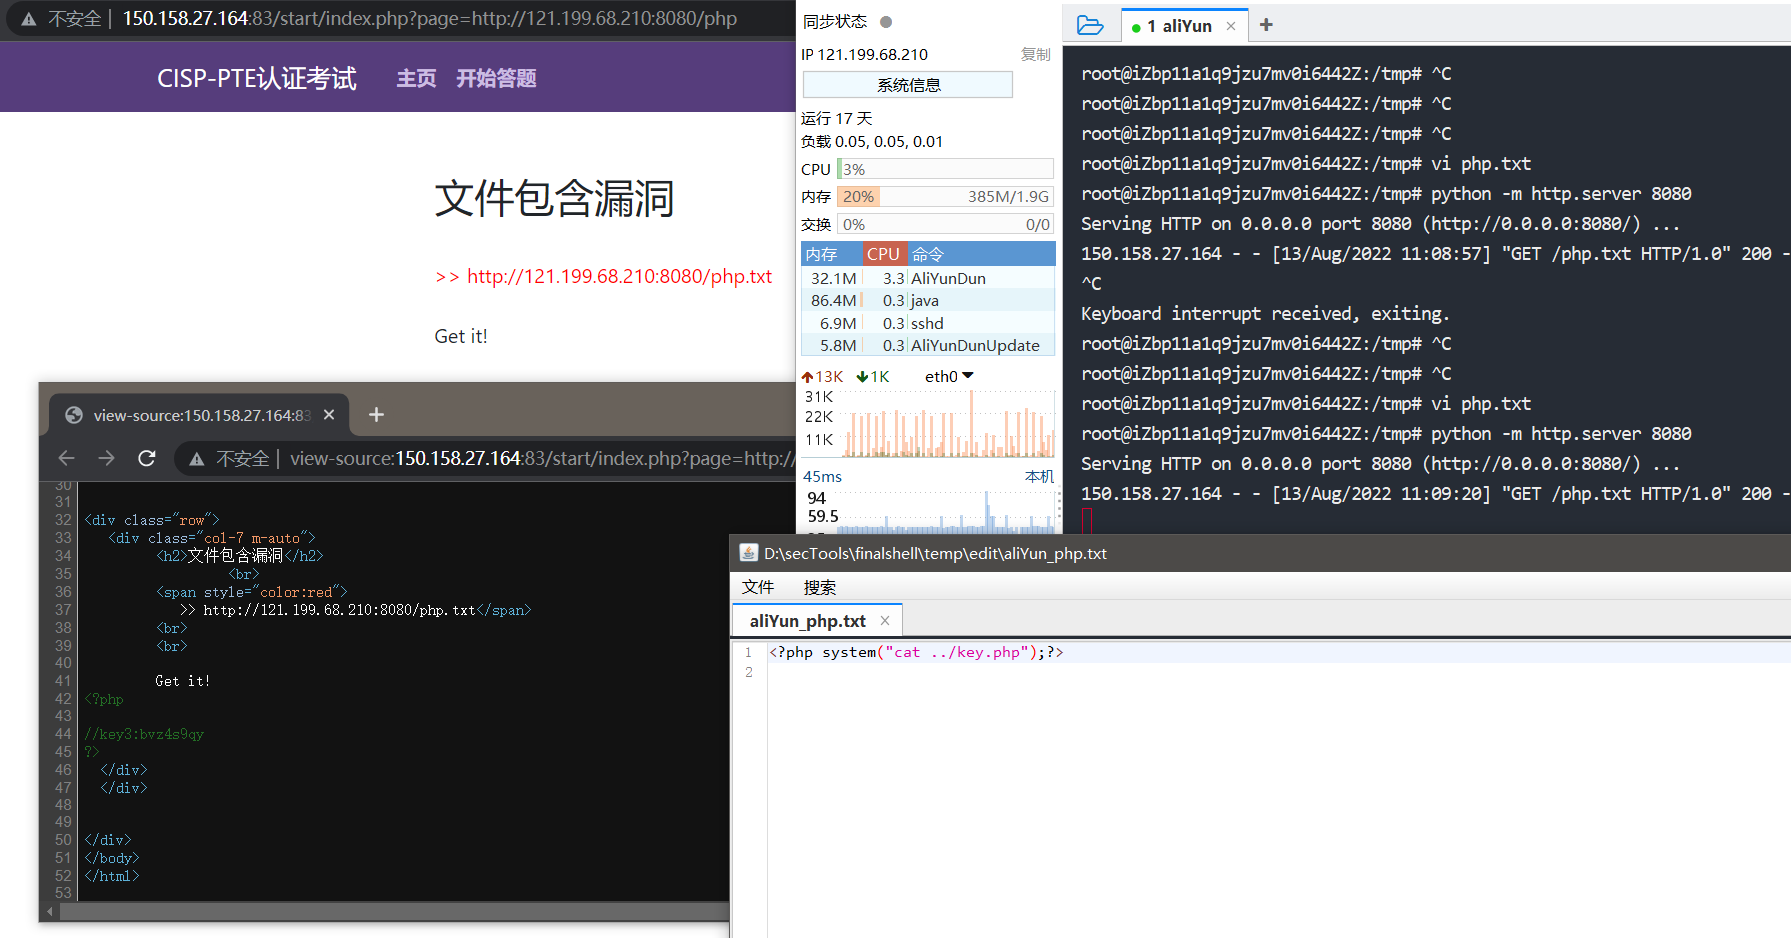Click the 11:08:57 GET /php.txt log line

coord(1435,254)
